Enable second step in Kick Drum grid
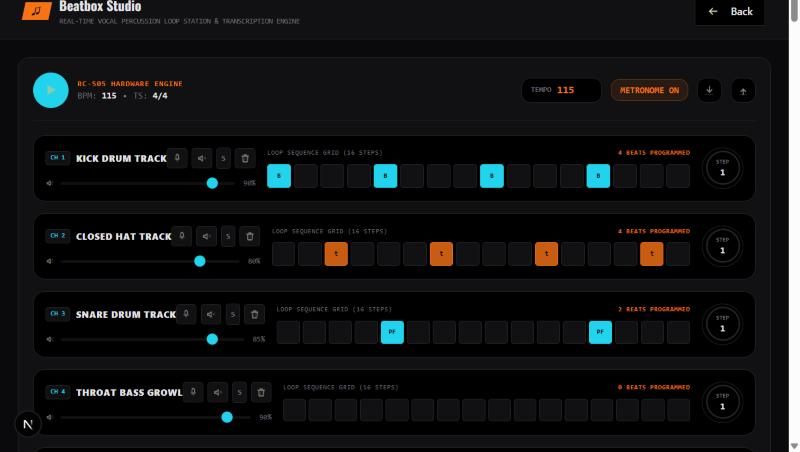Image resolution: width=800 pixels, height=452 pixels. (306, 176)
